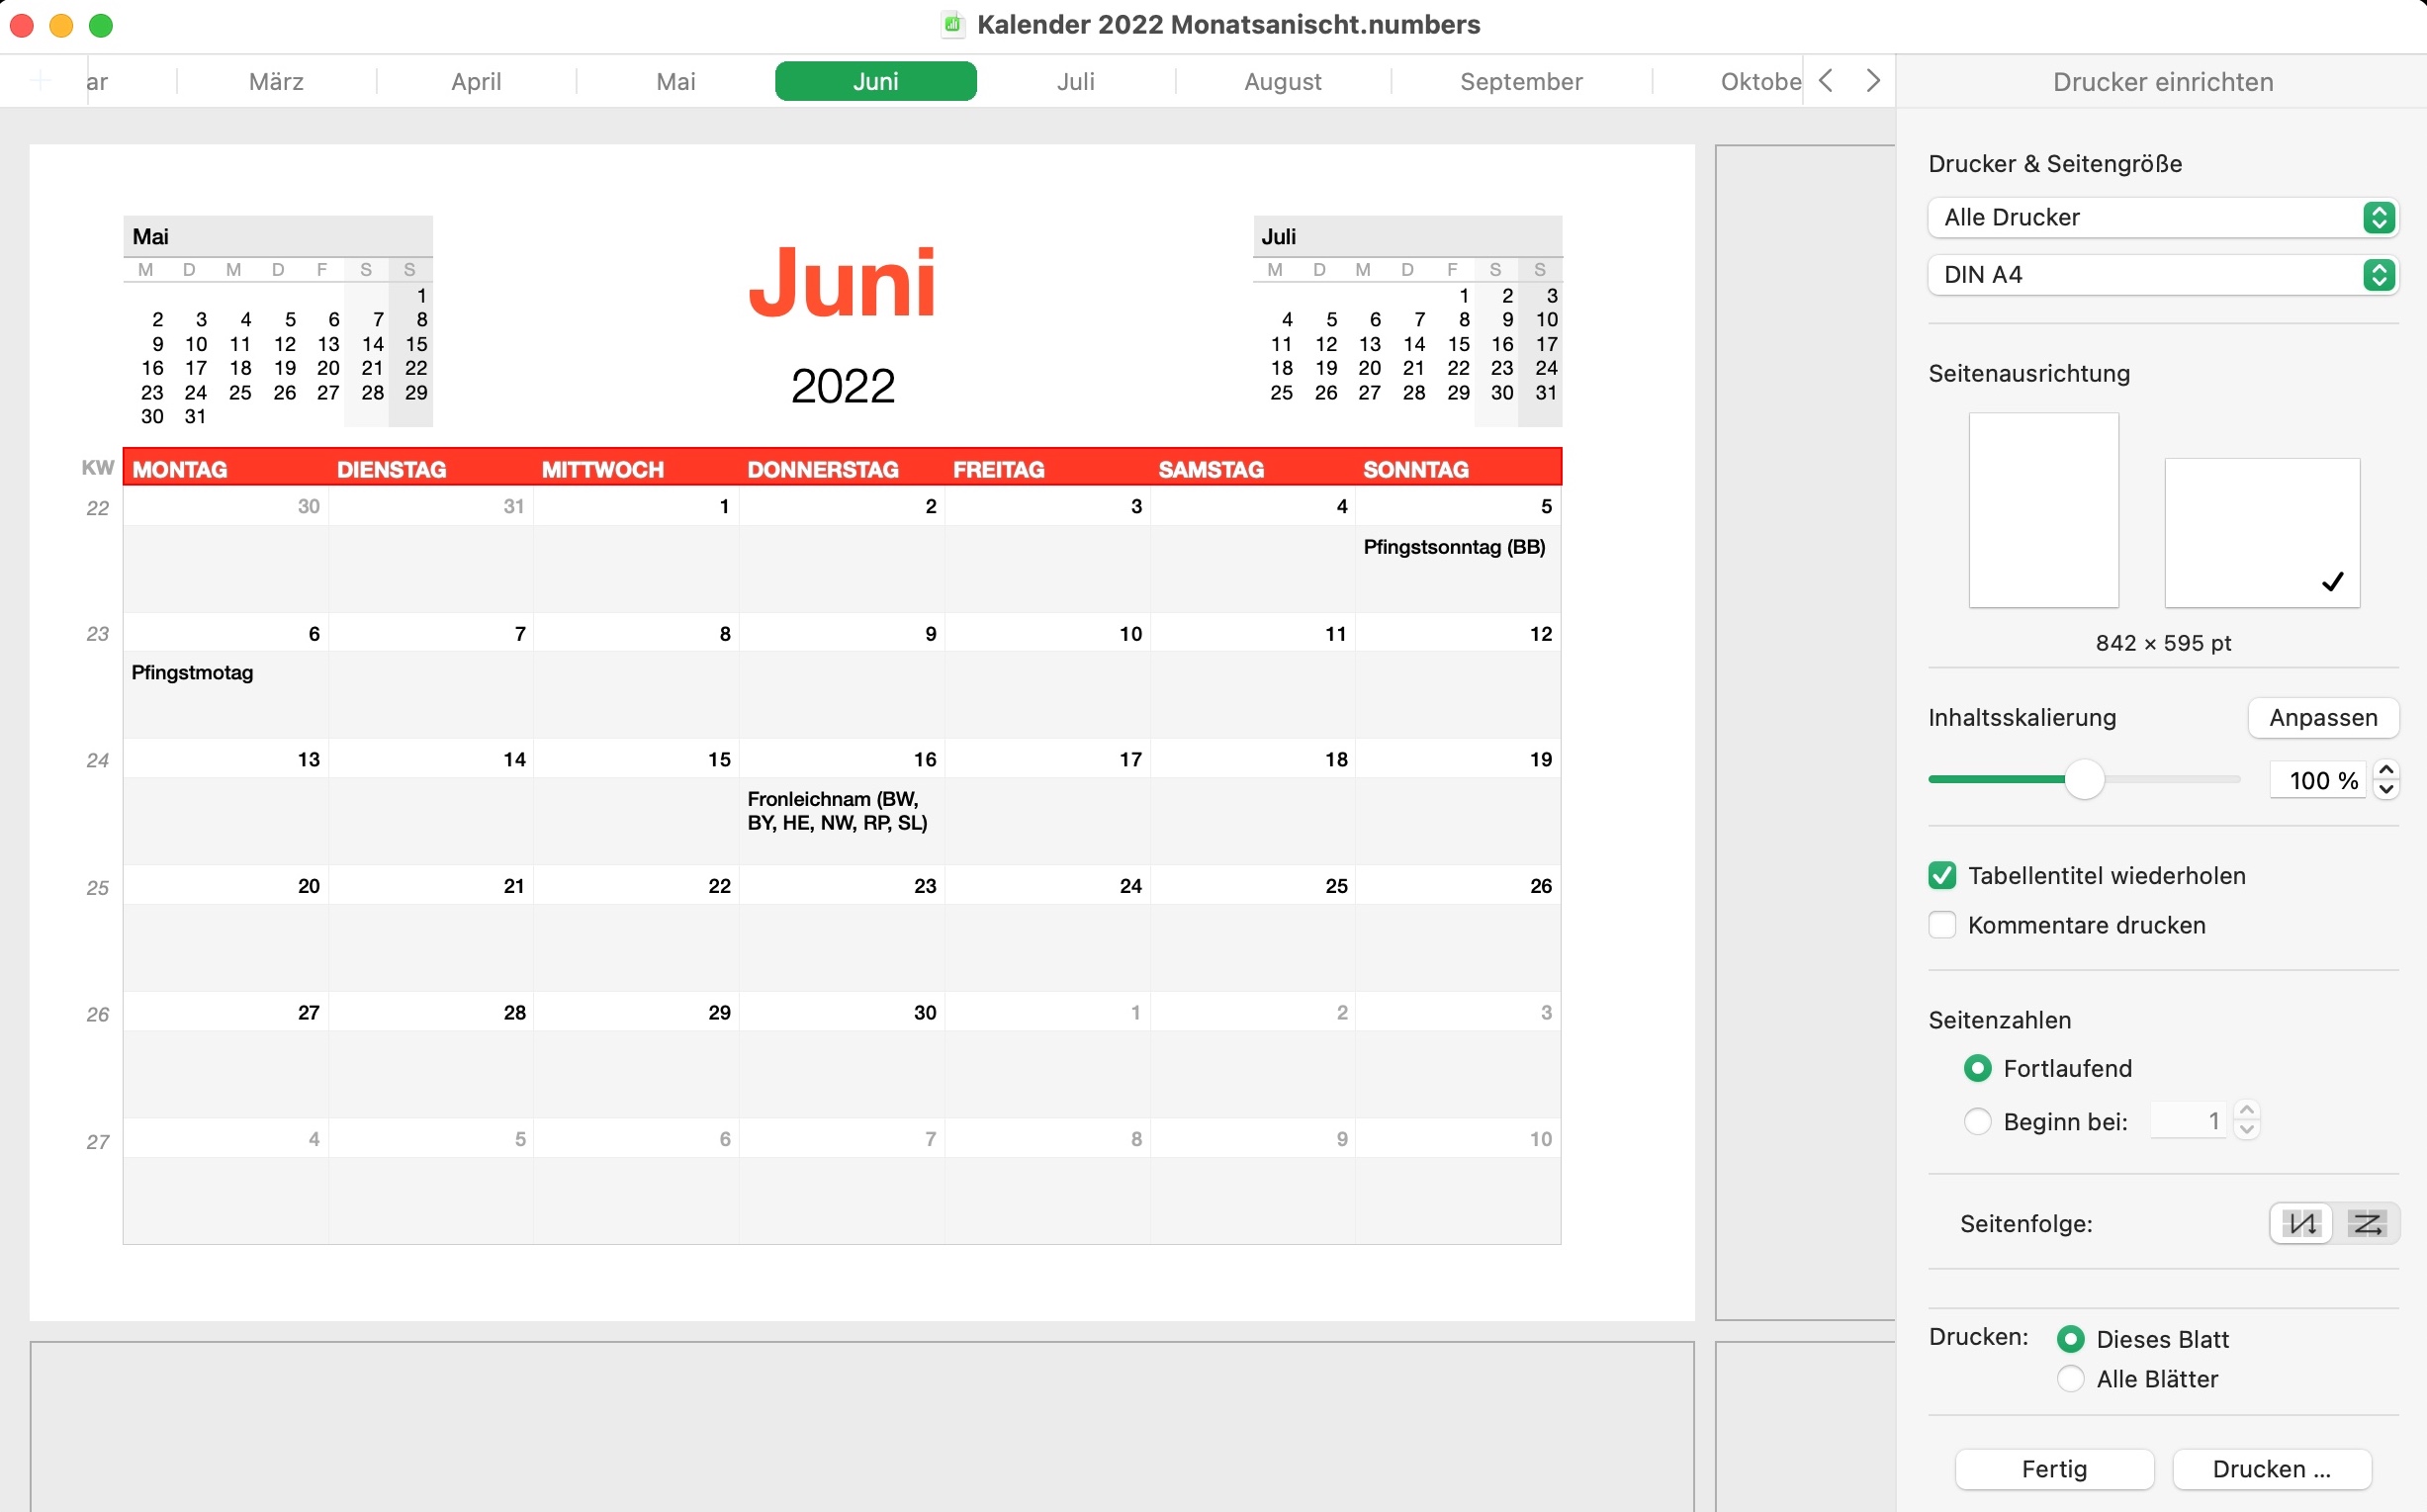Click the Inhaltsskalierung slider knob

pos(2084,780)
